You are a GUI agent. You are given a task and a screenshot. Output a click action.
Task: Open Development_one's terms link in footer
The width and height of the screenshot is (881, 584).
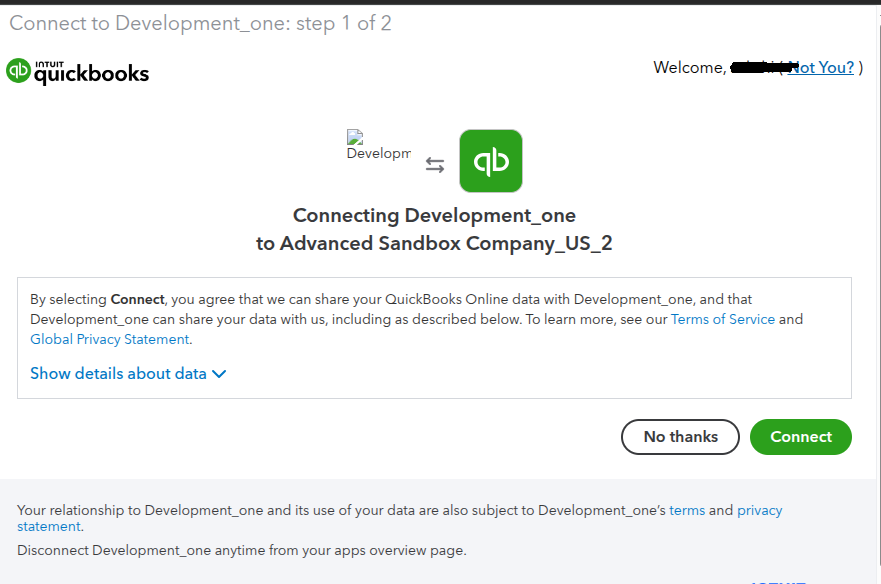(x=687, y=510)
